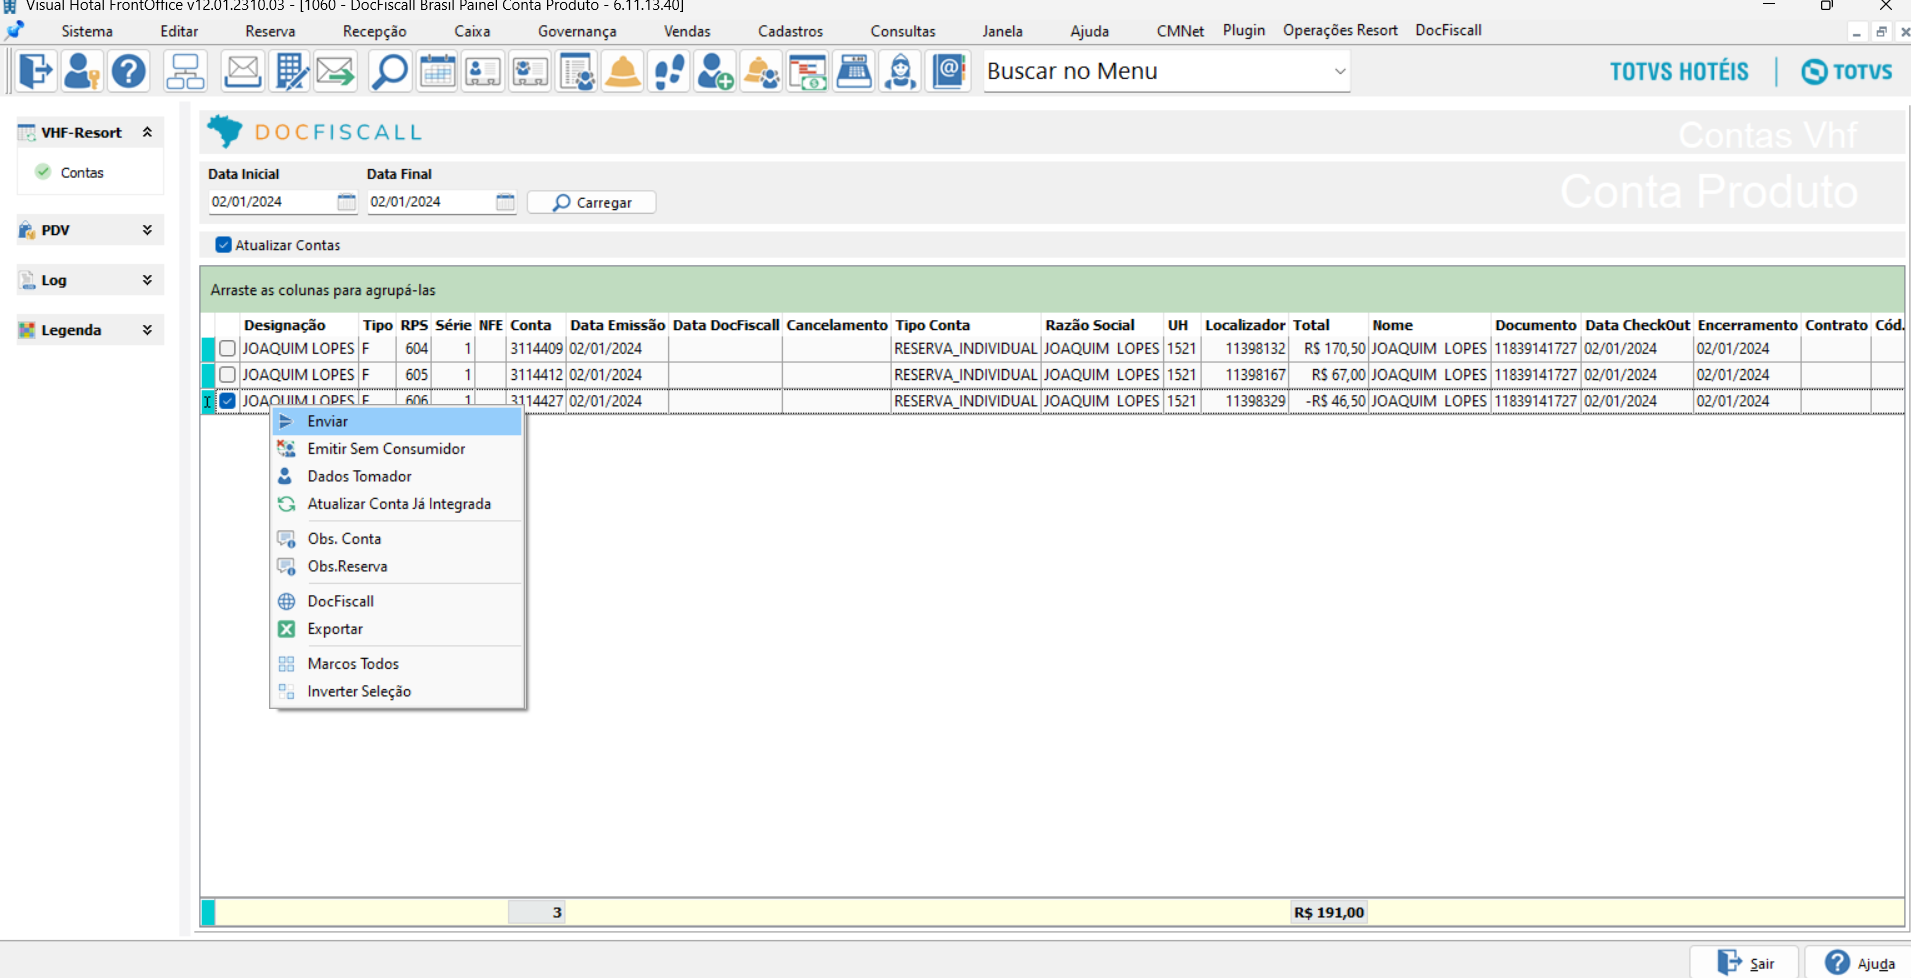The width and height of the screenshot is (1911, 978).
Task: Open the address book @ toolbar icon
Action: pos(948,72)
